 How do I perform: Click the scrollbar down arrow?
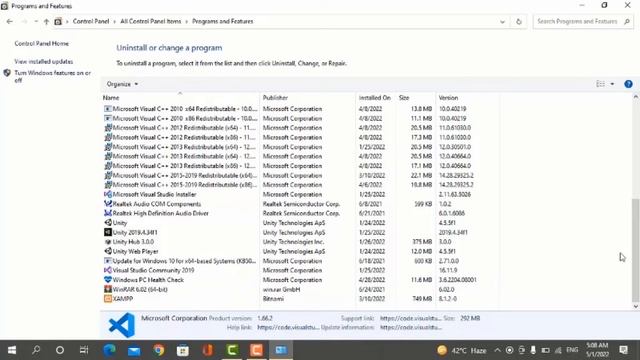[635, 307]
